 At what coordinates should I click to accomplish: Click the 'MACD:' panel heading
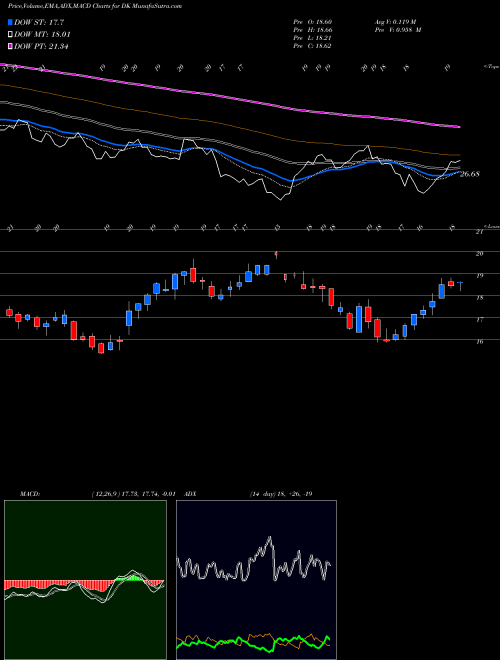click(29, 494)
